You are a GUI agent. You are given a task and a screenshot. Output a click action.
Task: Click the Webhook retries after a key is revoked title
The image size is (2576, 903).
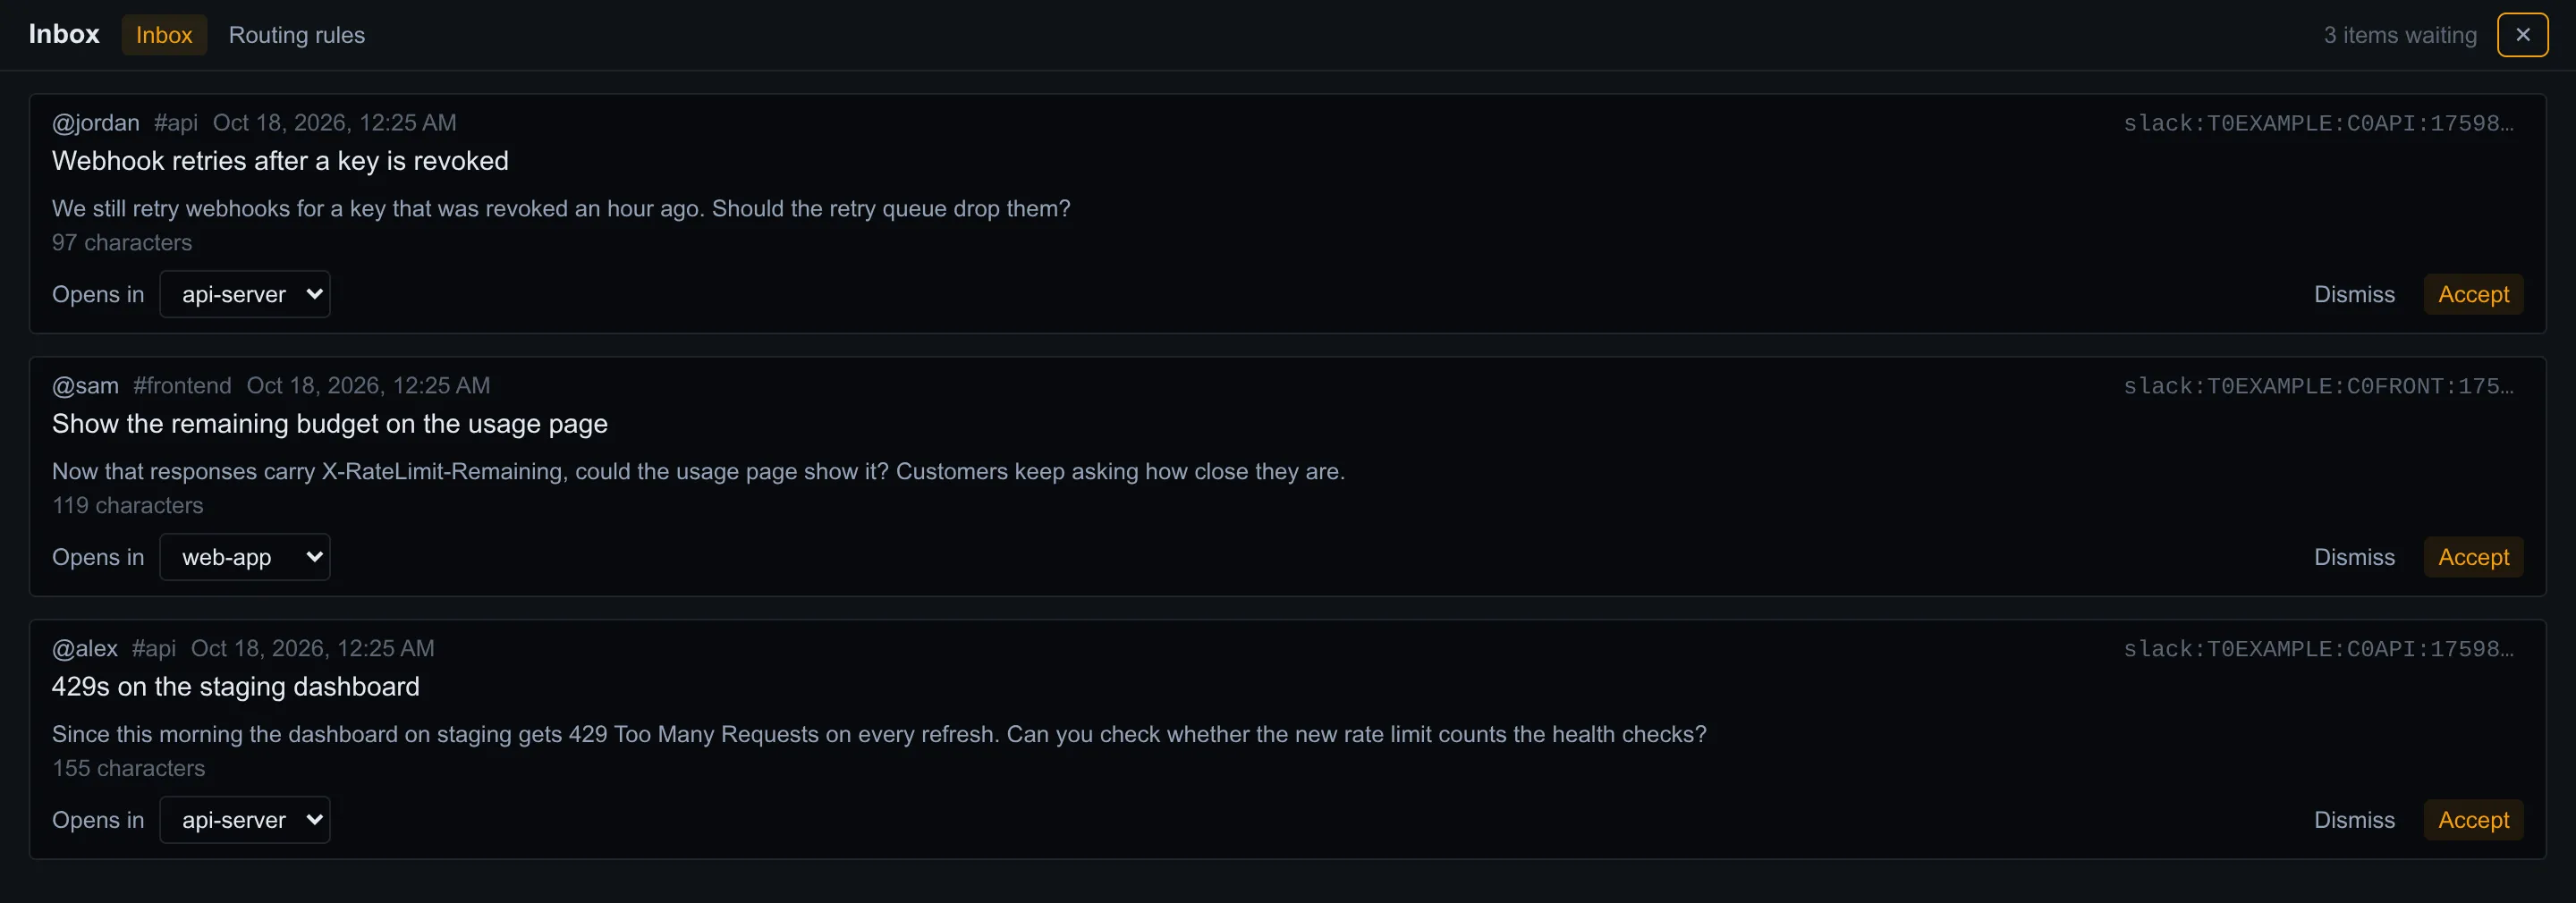tap(280, 161)
